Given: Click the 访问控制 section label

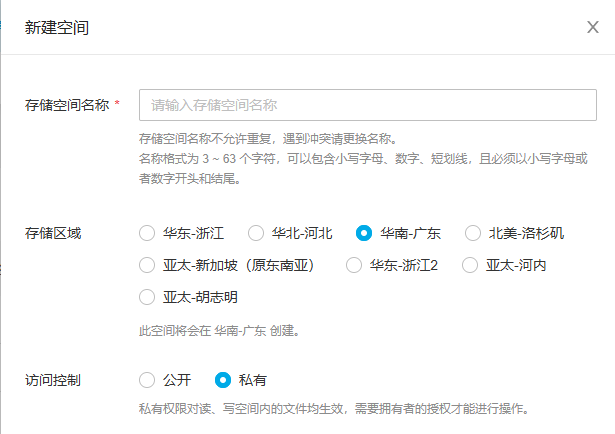Looking at the screenshot, I should pyautogui.click(x=53, y=380).
